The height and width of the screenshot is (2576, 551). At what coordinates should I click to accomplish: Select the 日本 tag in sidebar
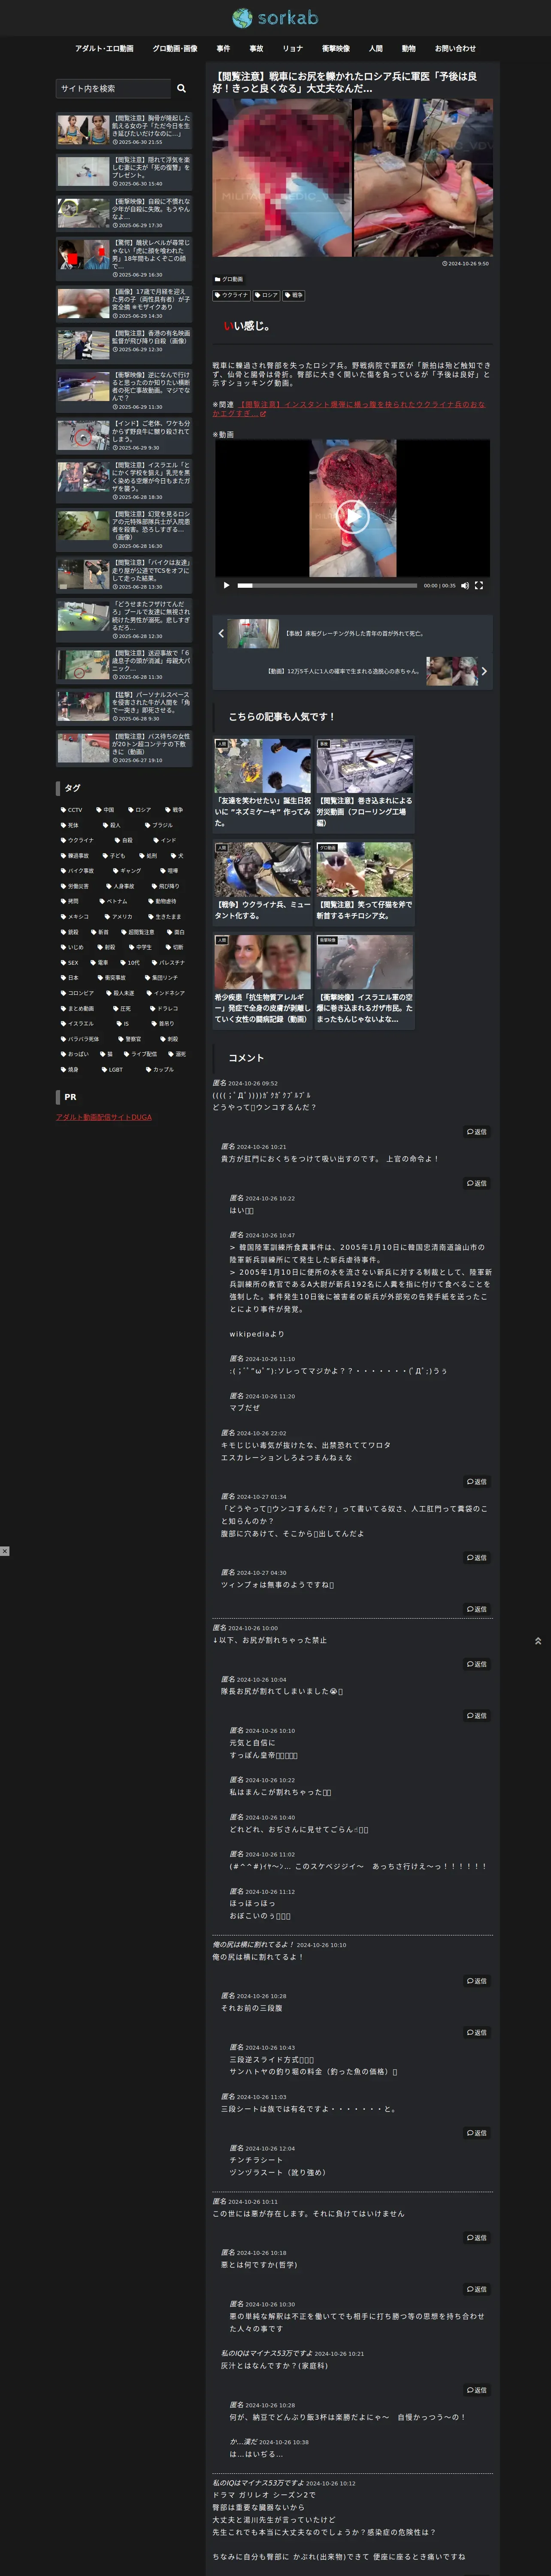(x=70, y=977)
